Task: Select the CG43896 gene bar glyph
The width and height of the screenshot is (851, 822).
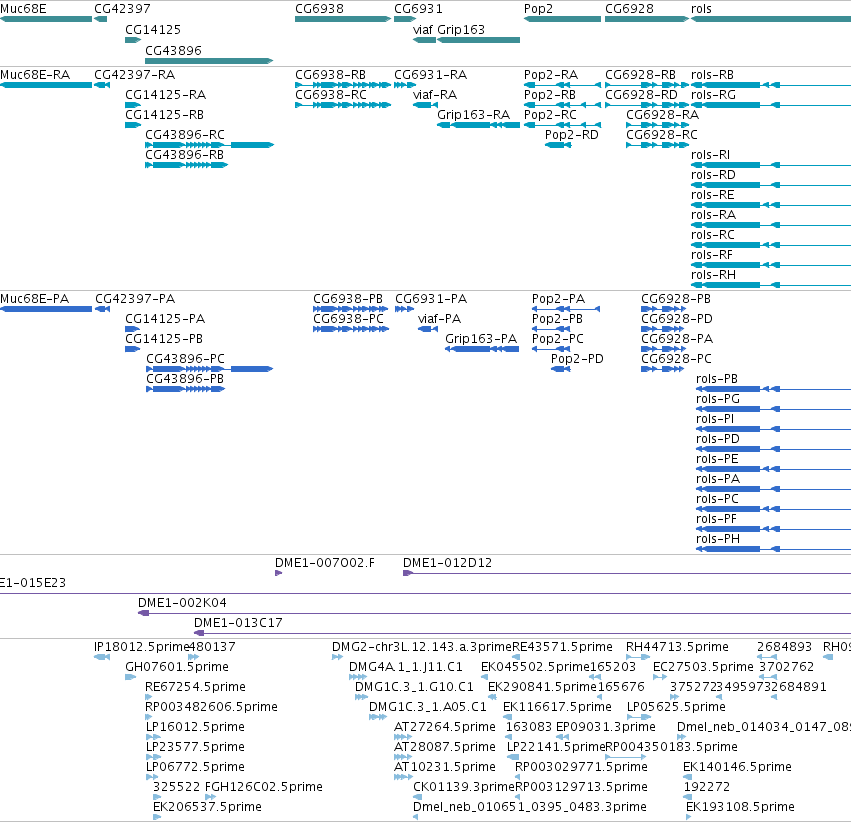Action: pyautogui.click(x=209, y=61)
